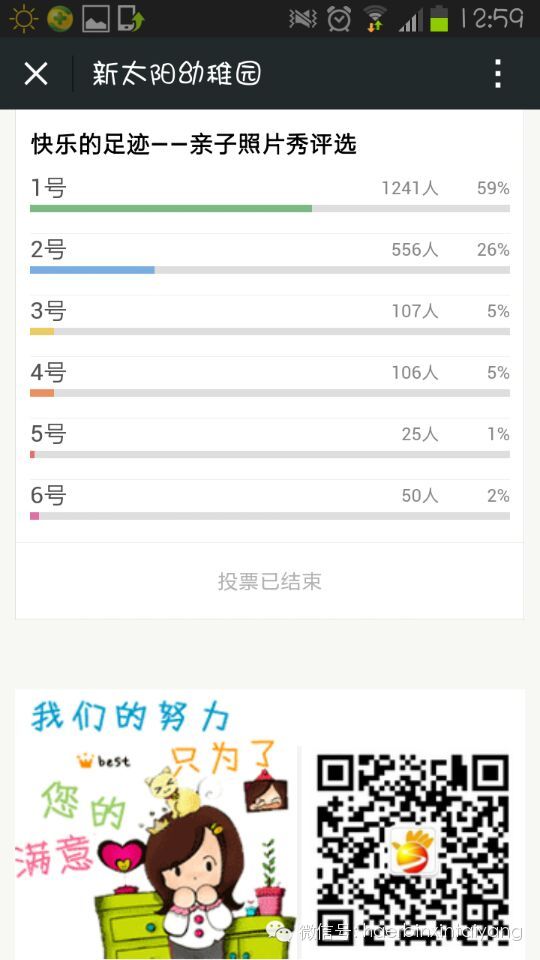Tap the device upload notification icon
This screenshot has width=540, height=960.
click(x=130, y=19)
